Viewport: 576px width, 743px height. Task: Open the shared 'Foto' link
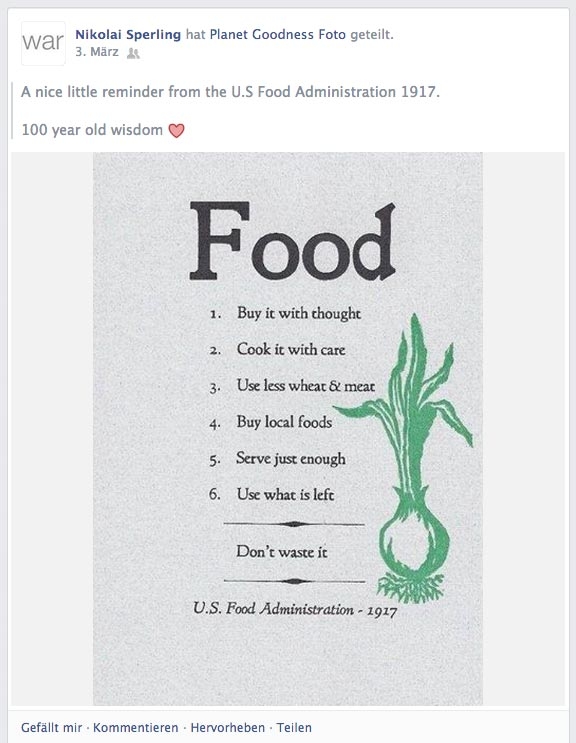point(332,35)
